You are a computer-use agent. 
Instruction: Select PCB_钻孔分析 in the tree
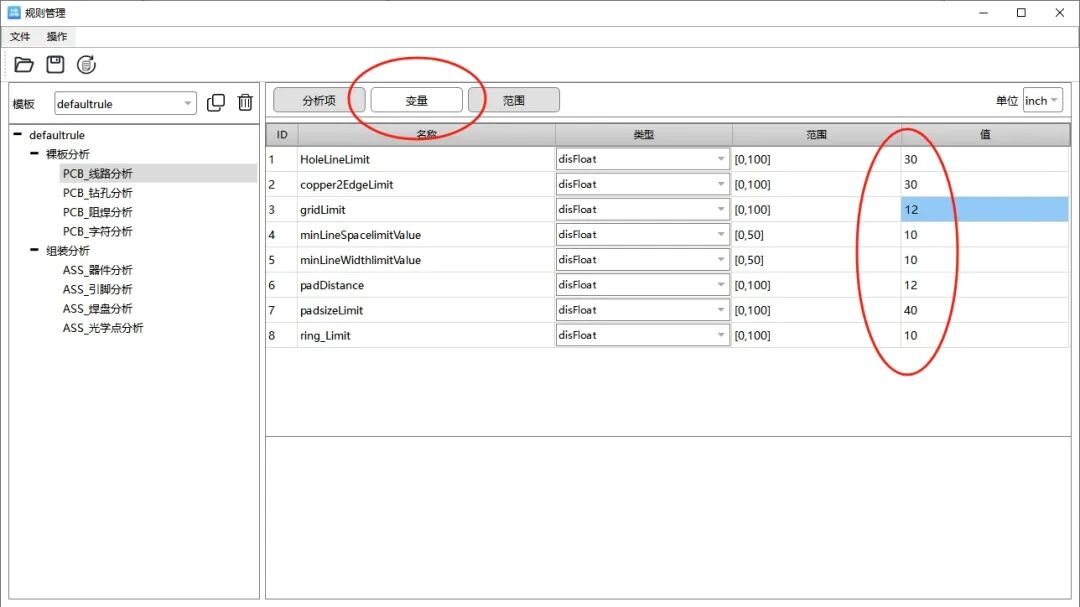tap(97, 193)
